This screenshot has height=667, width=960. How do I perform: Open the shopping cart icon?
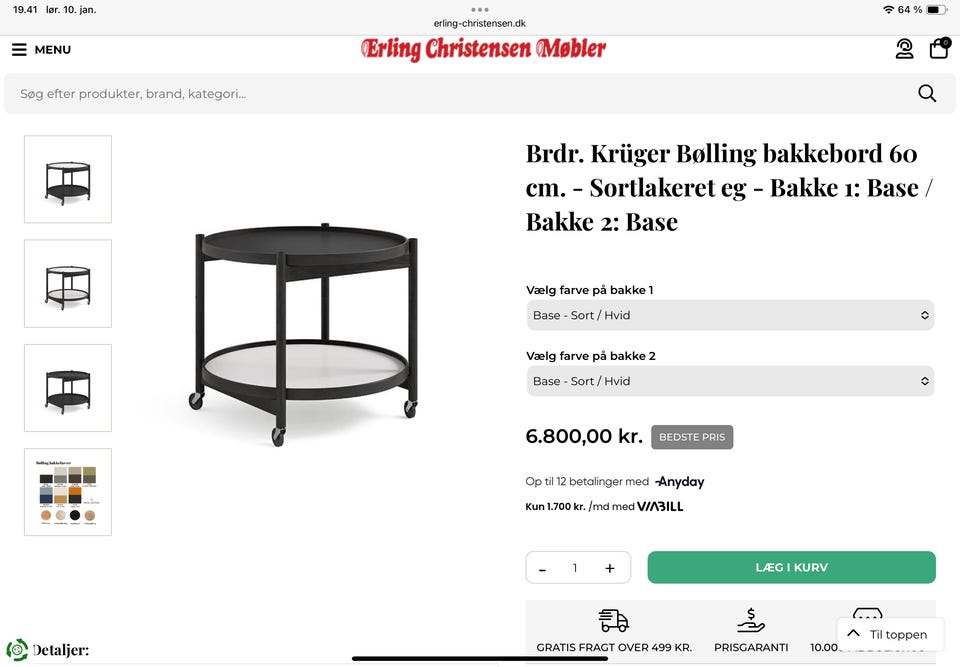[x=939, y=49]
